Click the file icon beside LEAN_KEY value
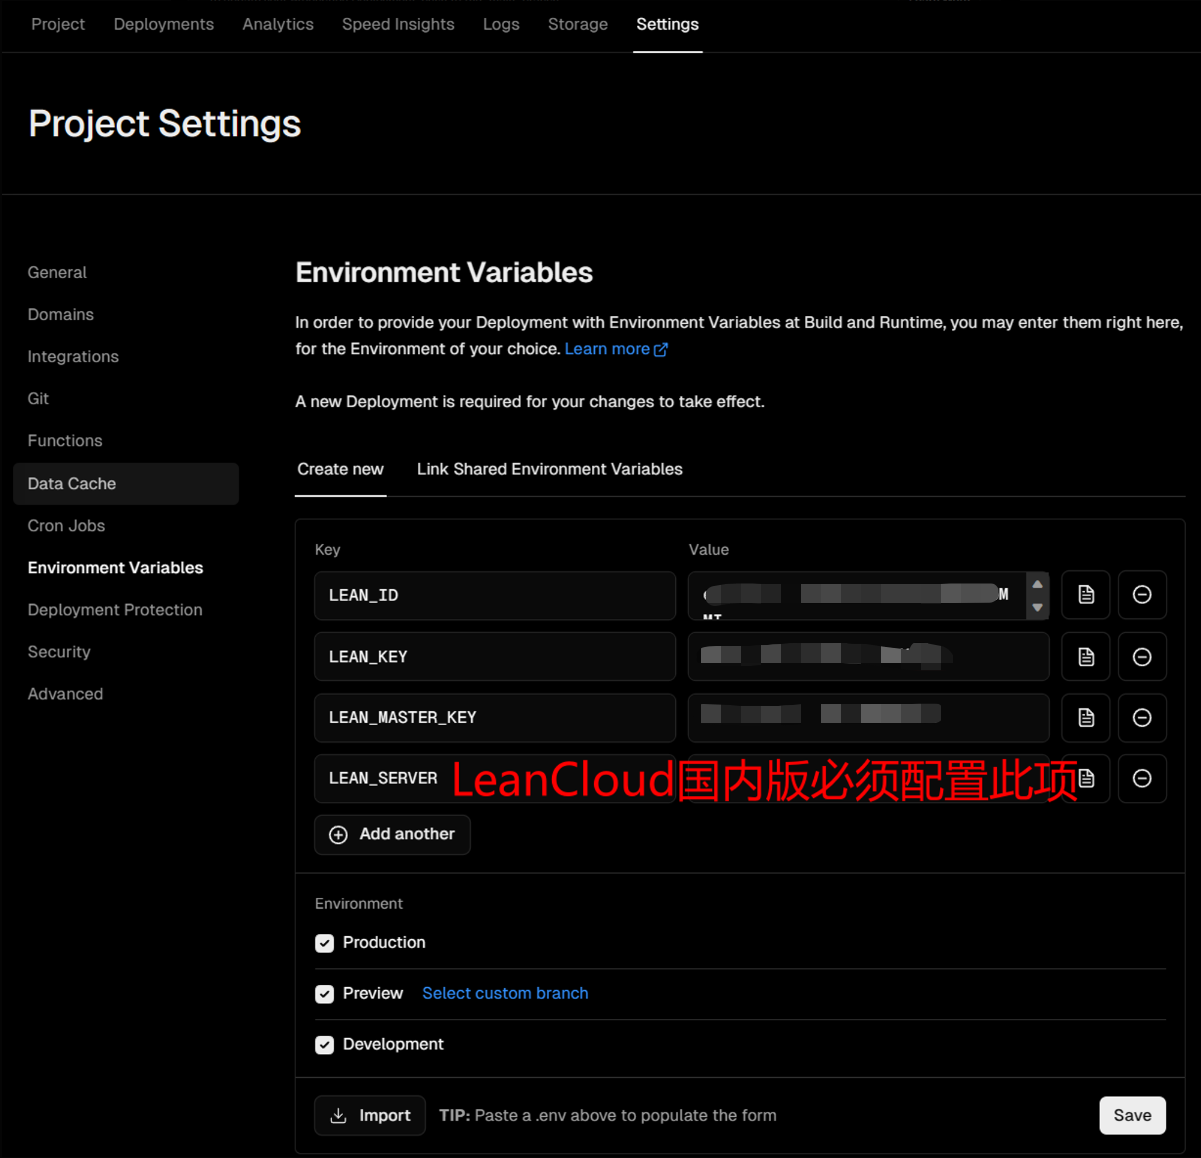The width and height of the screenshot is (1201, 1158). [x=1086, y=657]
